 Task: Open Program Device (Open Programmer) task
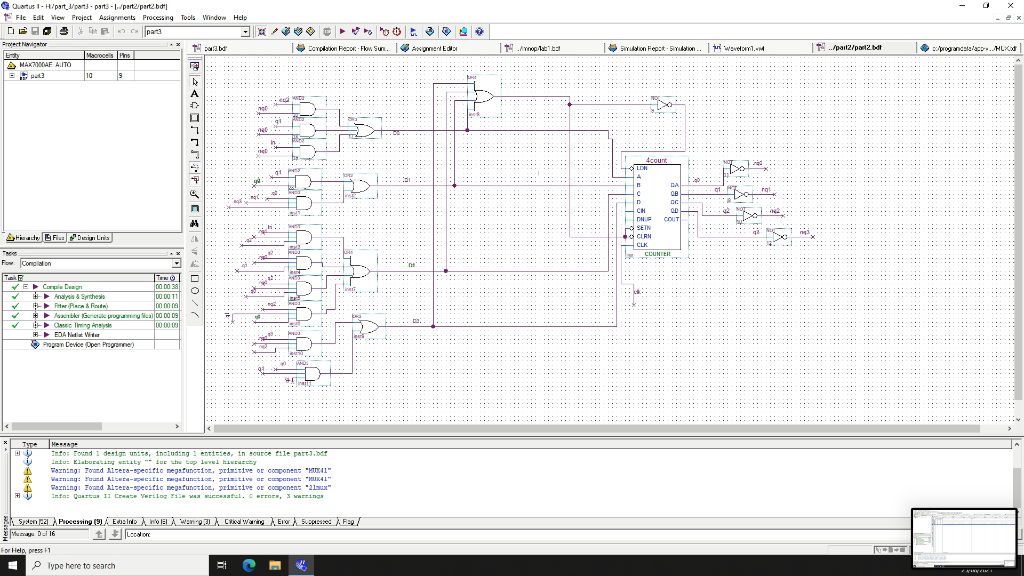click(x=88, y=344)
